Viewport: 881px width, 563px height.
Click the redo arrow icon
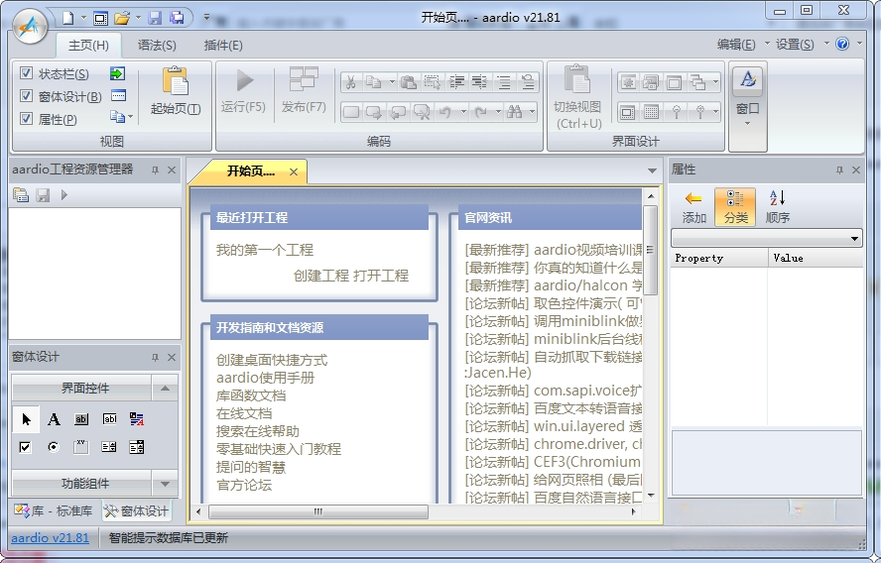click(x=480, y=112)
